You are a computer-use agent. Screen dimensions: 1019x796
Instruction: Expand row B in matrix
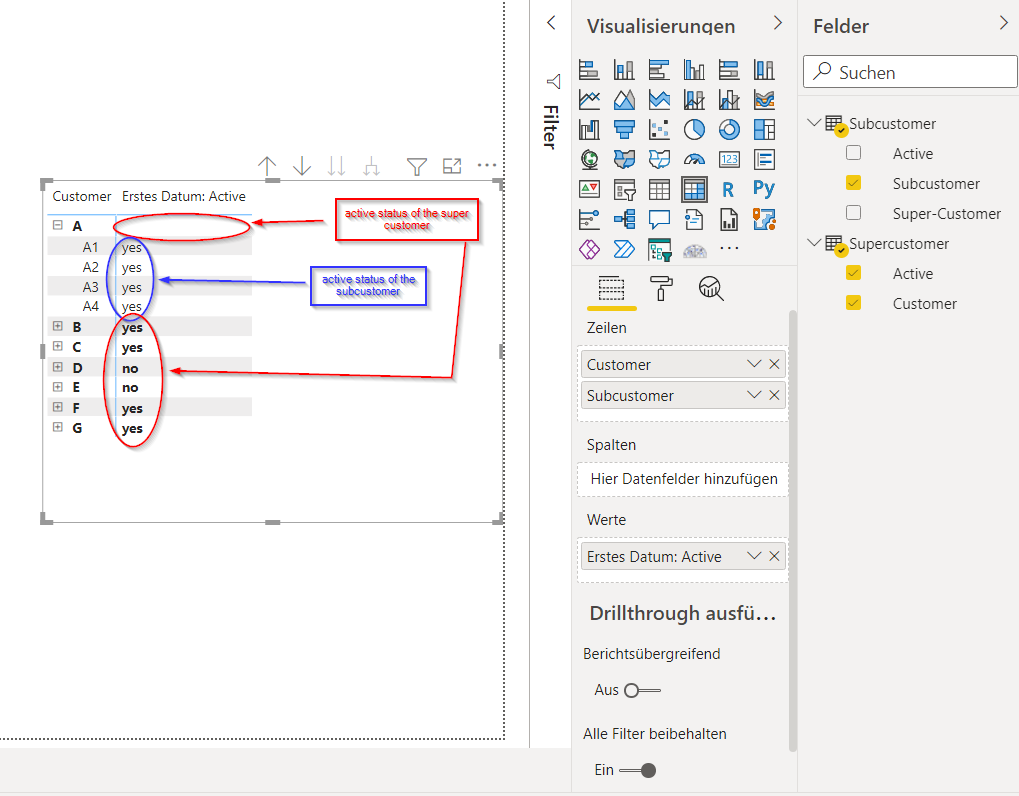58,326
